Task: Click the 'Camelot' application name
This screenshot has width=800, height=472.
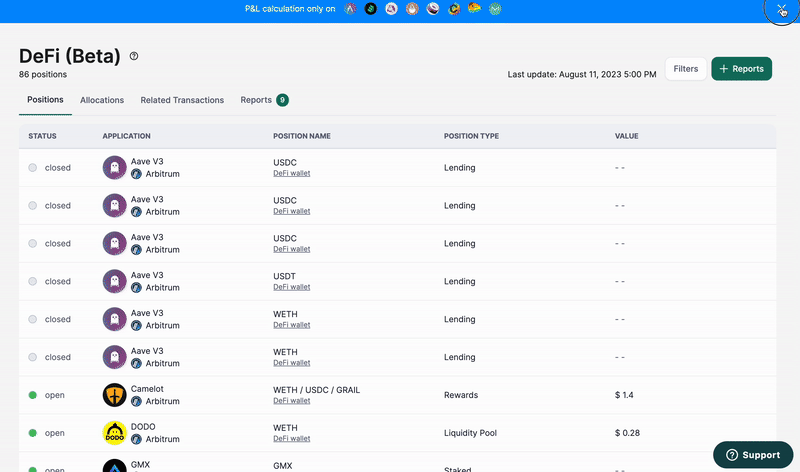Action: point(147,389)
